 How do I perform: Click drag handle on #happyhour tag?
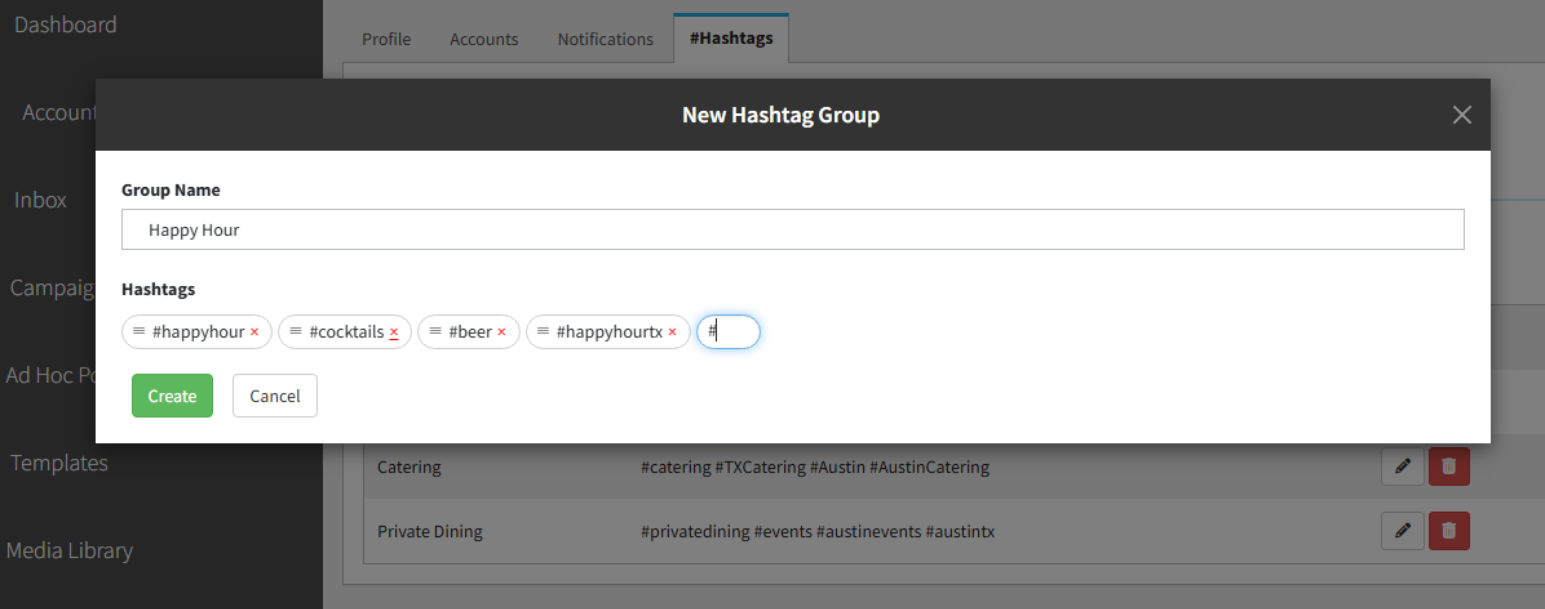pos(139,331)
